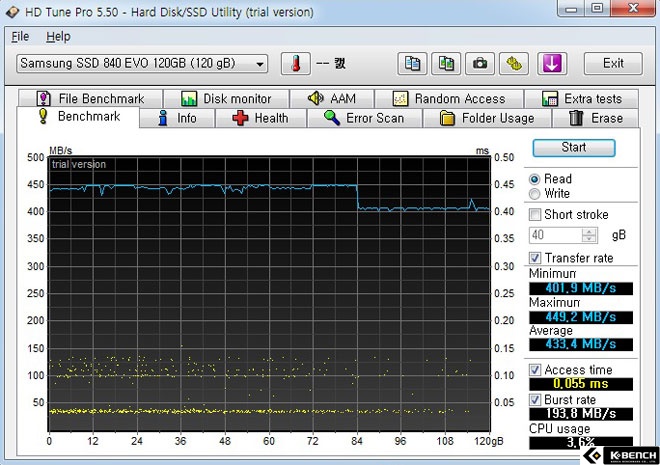Click the 0.055 ms access time value
660x465 pixels.
tap(581, 384)
